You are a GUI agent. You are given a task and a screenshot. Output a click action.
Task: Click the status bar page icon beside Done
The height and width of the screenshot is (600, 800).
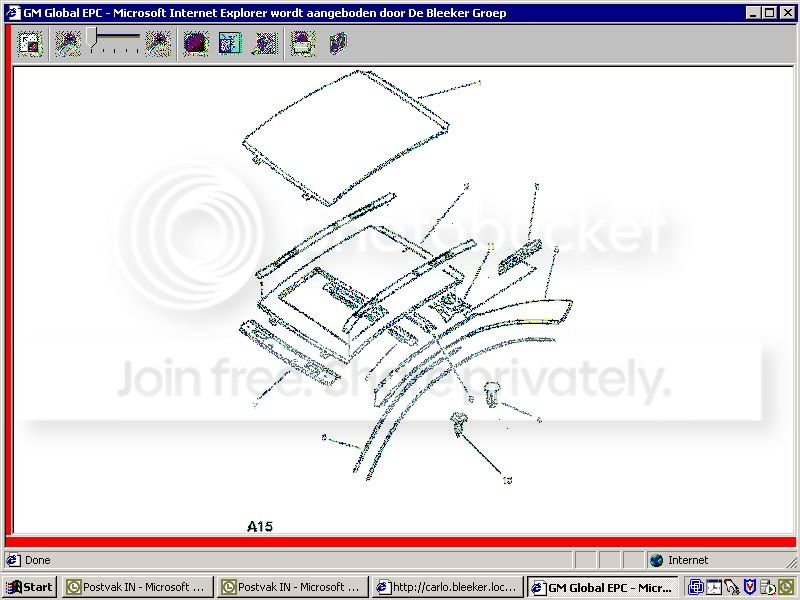pyautogui.click(x=14, y=560)
